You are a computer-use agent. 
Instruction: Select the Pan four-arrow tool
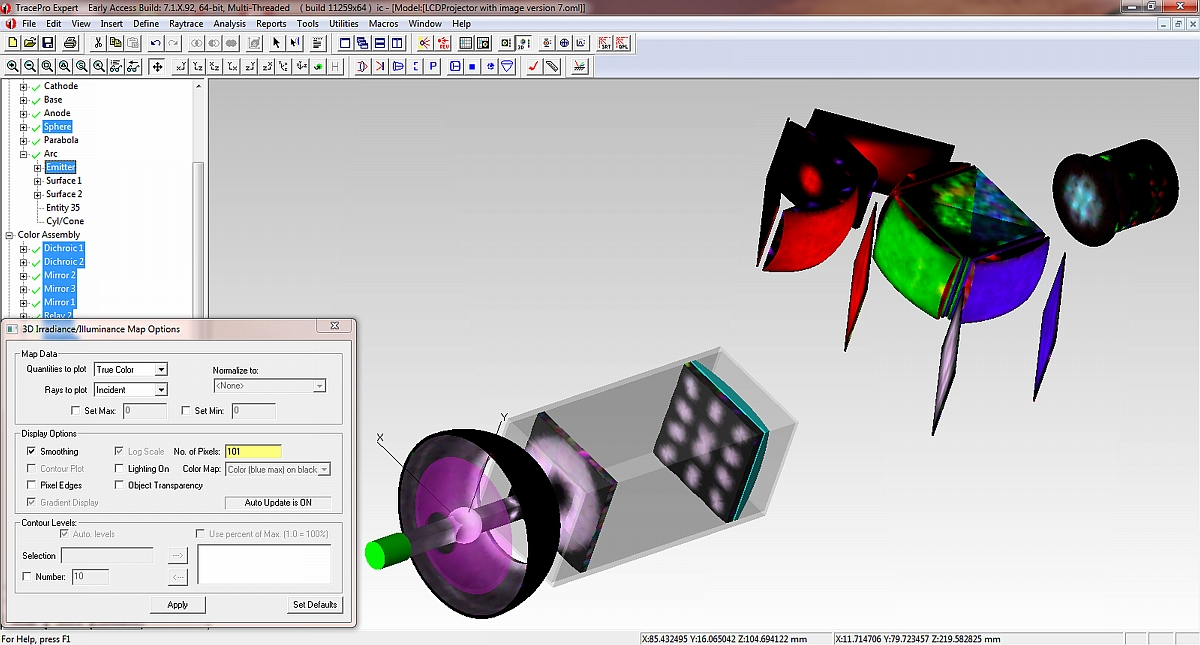tap(157, 67)
